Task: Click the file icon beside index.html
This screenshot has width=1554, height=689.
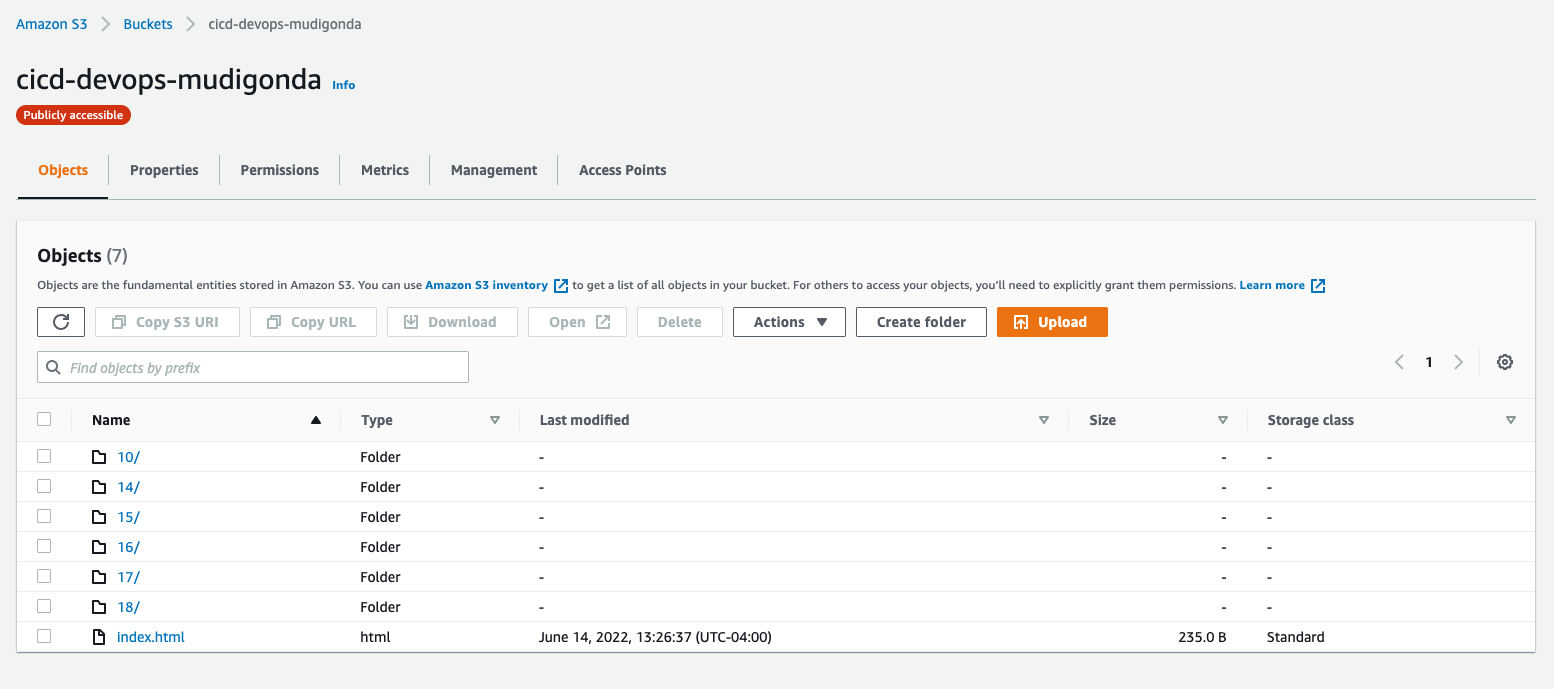Action: click(99, 637)
